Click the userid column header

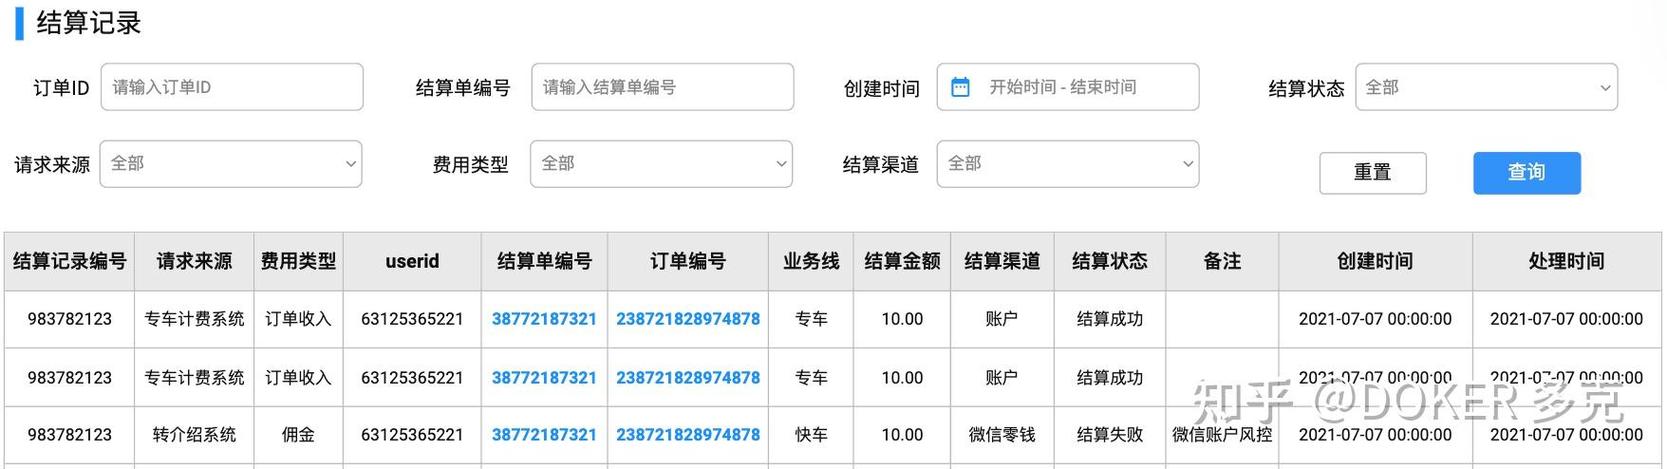[412, 261]
